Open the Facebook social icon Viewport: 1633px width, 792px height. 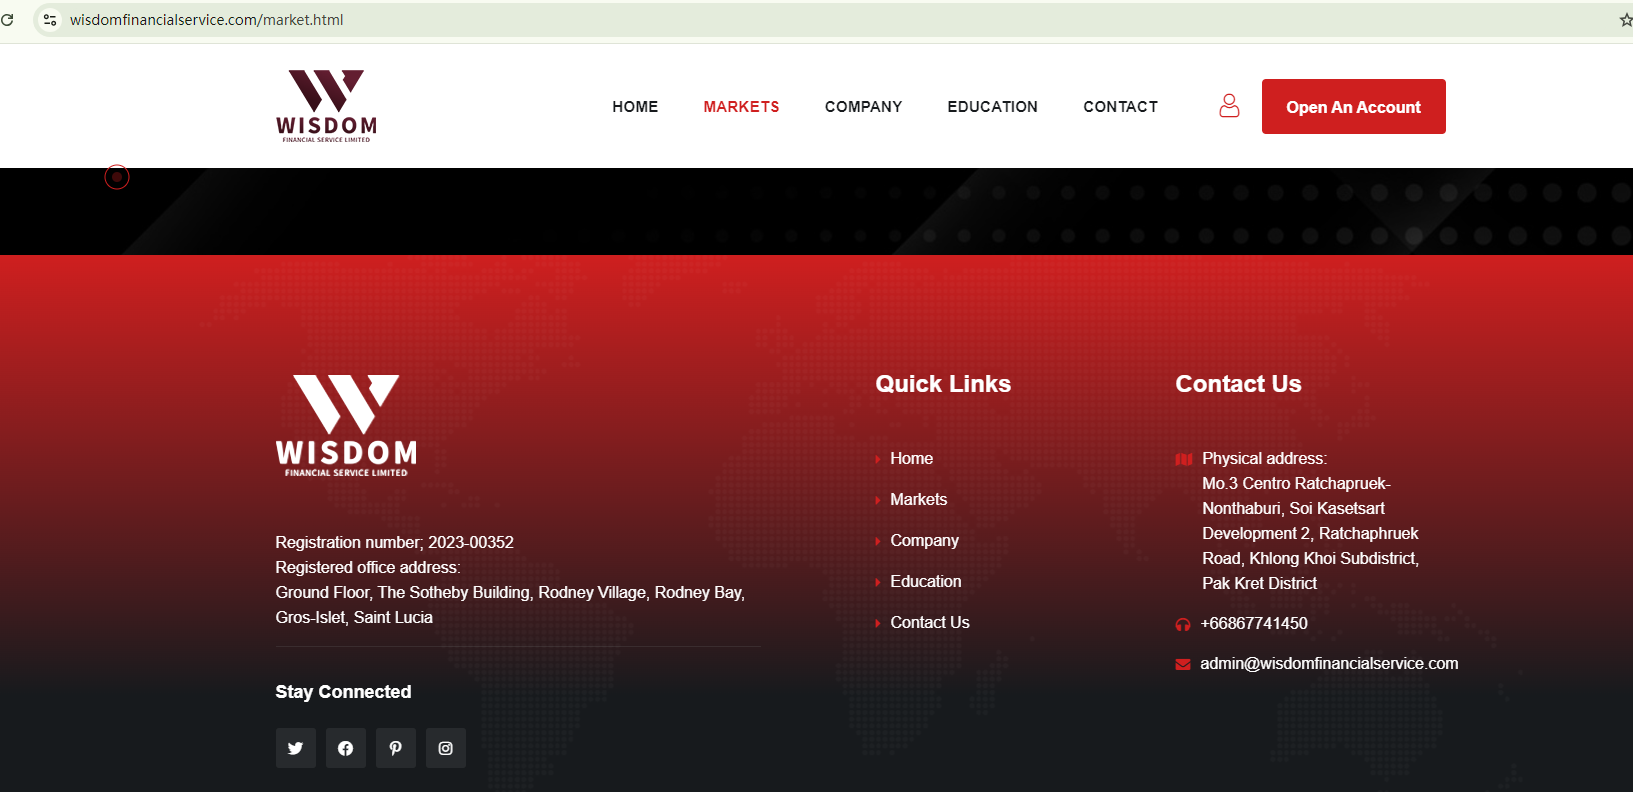coord(345,748)
